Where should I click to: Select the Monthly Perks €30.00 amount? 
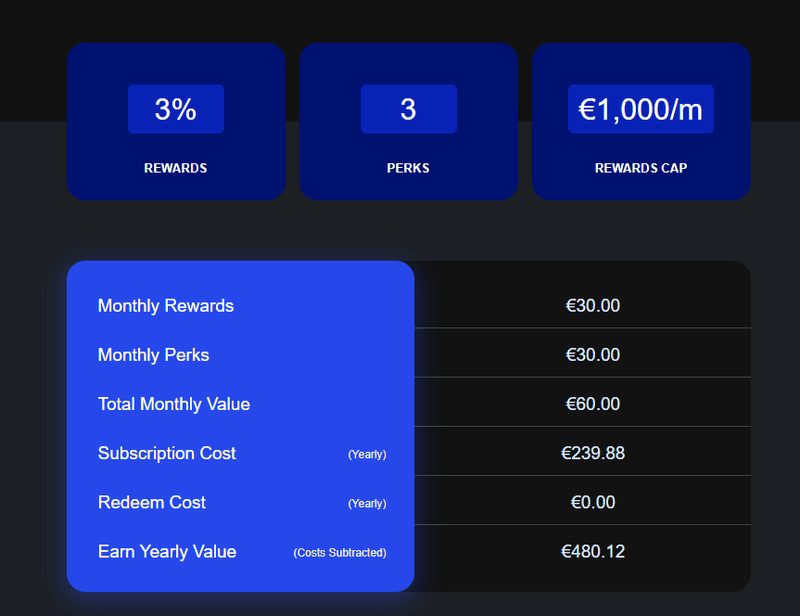coord(593,355)
